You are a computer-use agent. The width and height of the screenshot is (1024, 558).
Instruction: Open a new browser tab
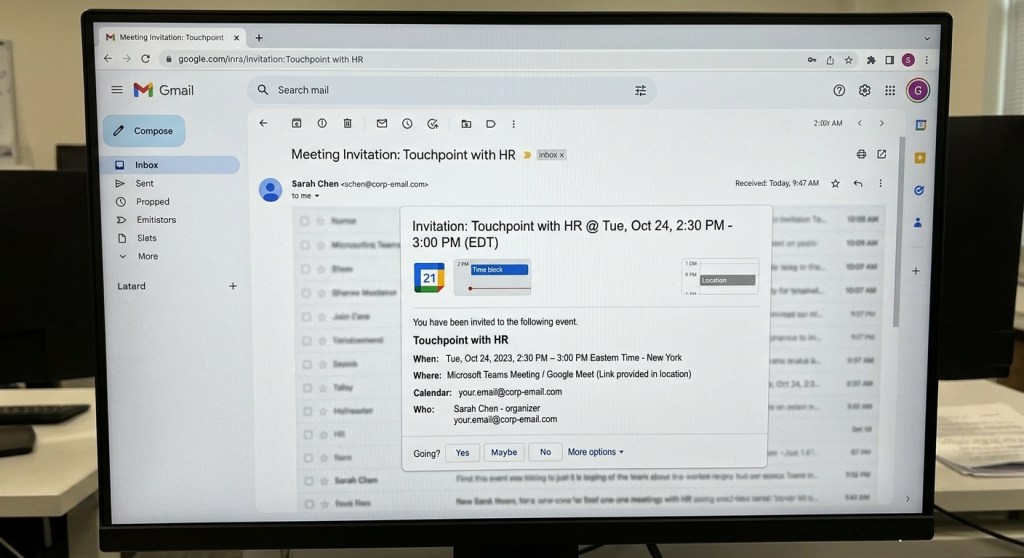[259, 38]
